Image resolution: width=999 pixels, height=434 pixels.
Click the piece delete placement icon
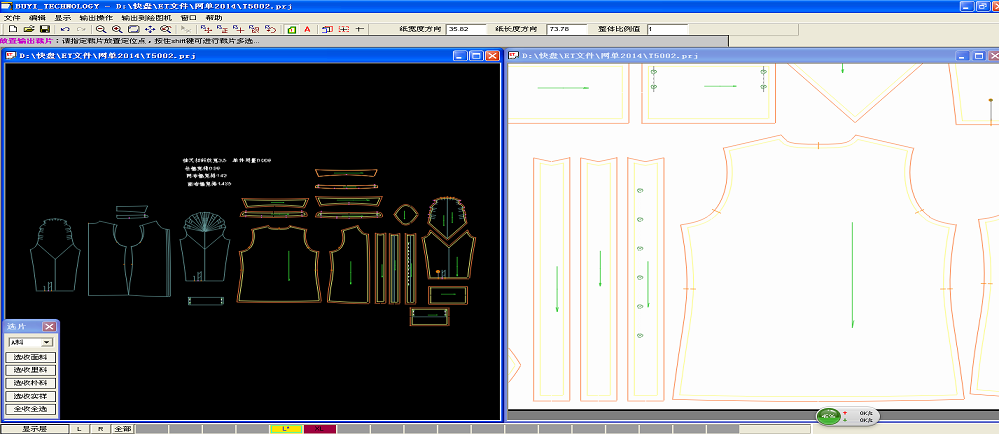(x=254, y=29)
